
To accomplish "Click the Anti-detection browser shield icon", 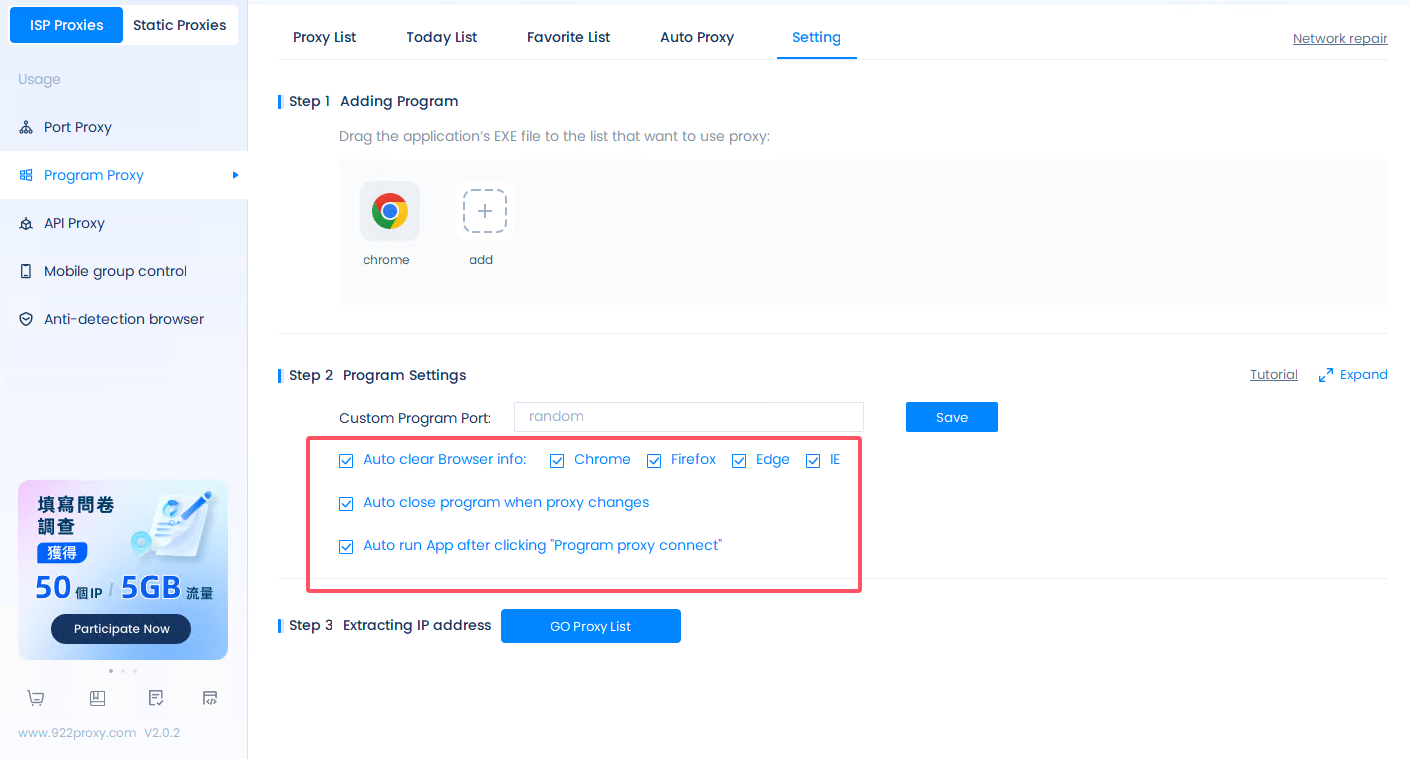I will pyautogui.click(x=26, y=319).
